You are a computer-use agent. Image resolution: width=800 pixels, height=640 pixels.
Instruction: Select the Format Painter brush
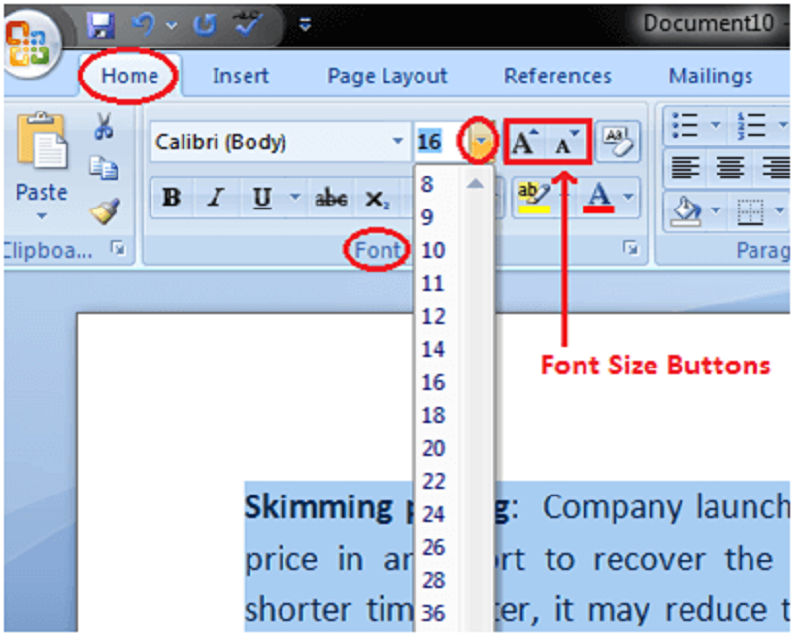(x=104, y=209)
